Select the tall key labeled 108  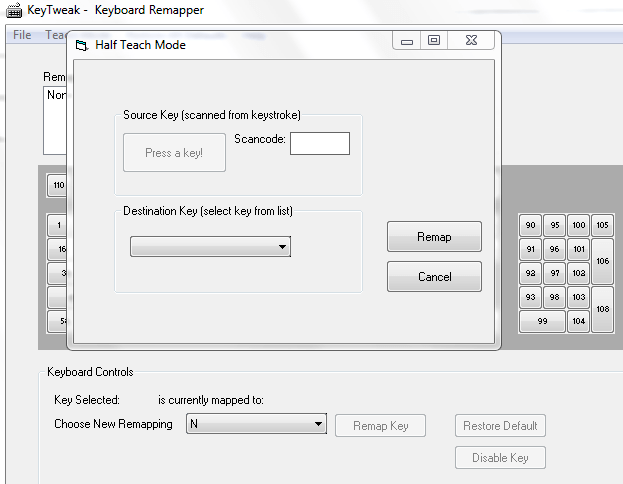click(603, 309)
